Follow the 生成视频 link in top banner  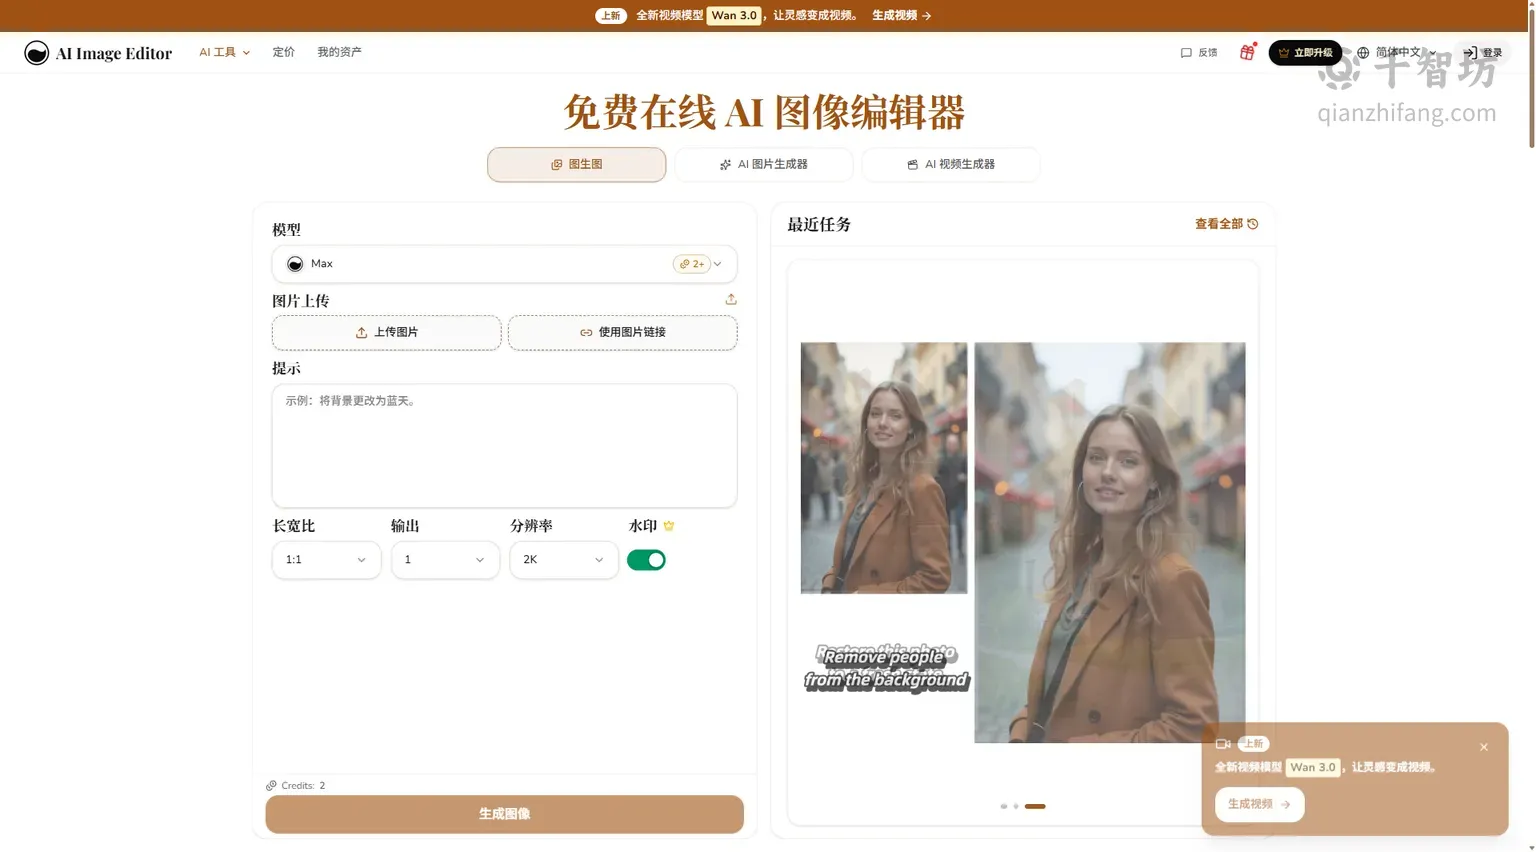pyautogui.click(x=901, y=16)
